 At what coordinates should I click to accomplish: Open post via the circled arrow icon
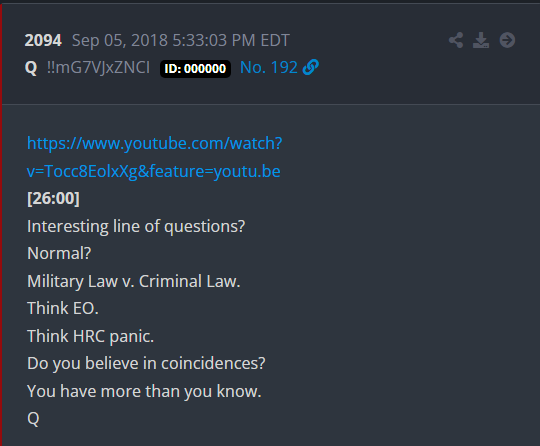click(507, 40)
